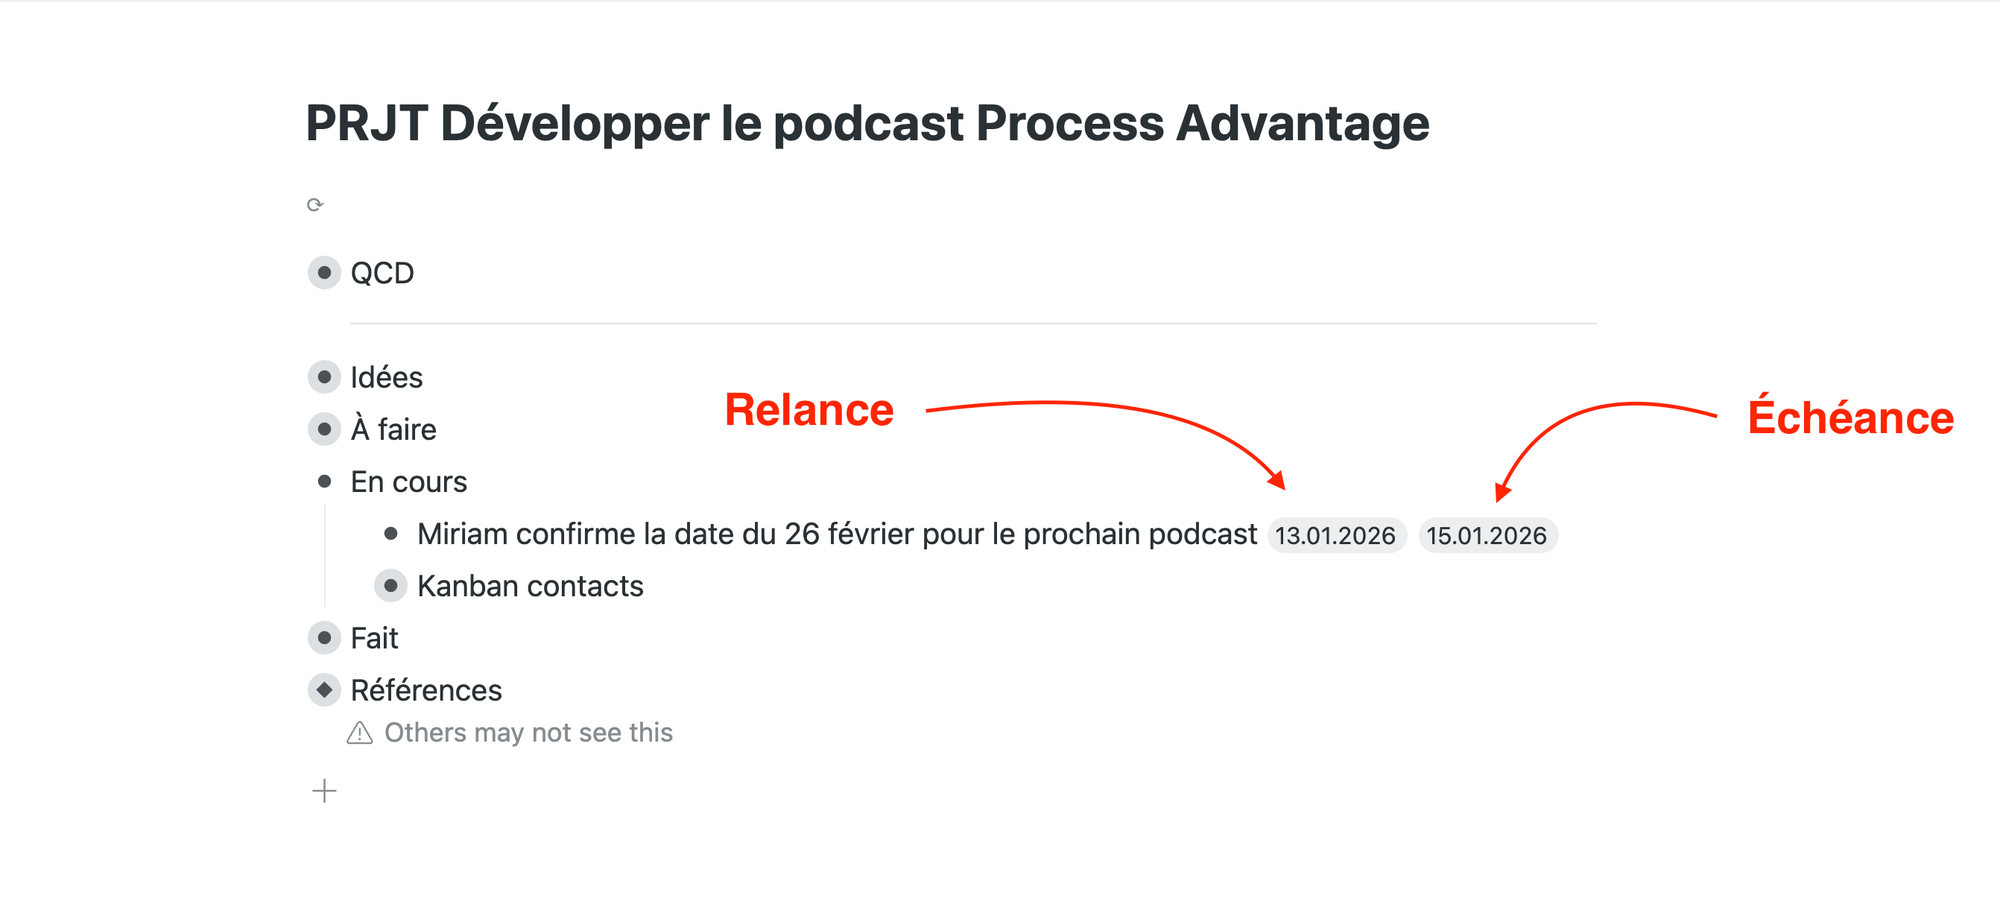
Task: Click the Références item text
Action: [426, 690]
